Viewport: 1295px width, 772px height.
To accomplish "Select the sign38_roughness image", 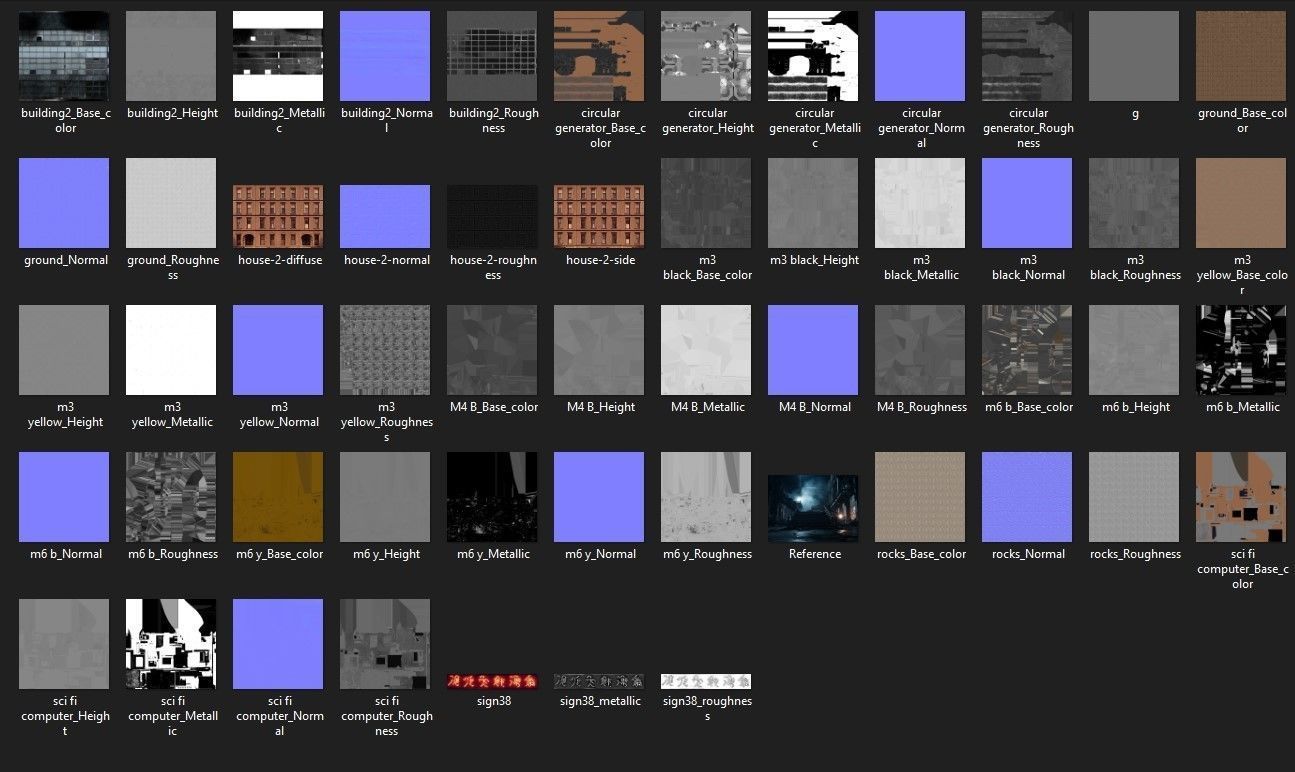I will coord(706,682).
